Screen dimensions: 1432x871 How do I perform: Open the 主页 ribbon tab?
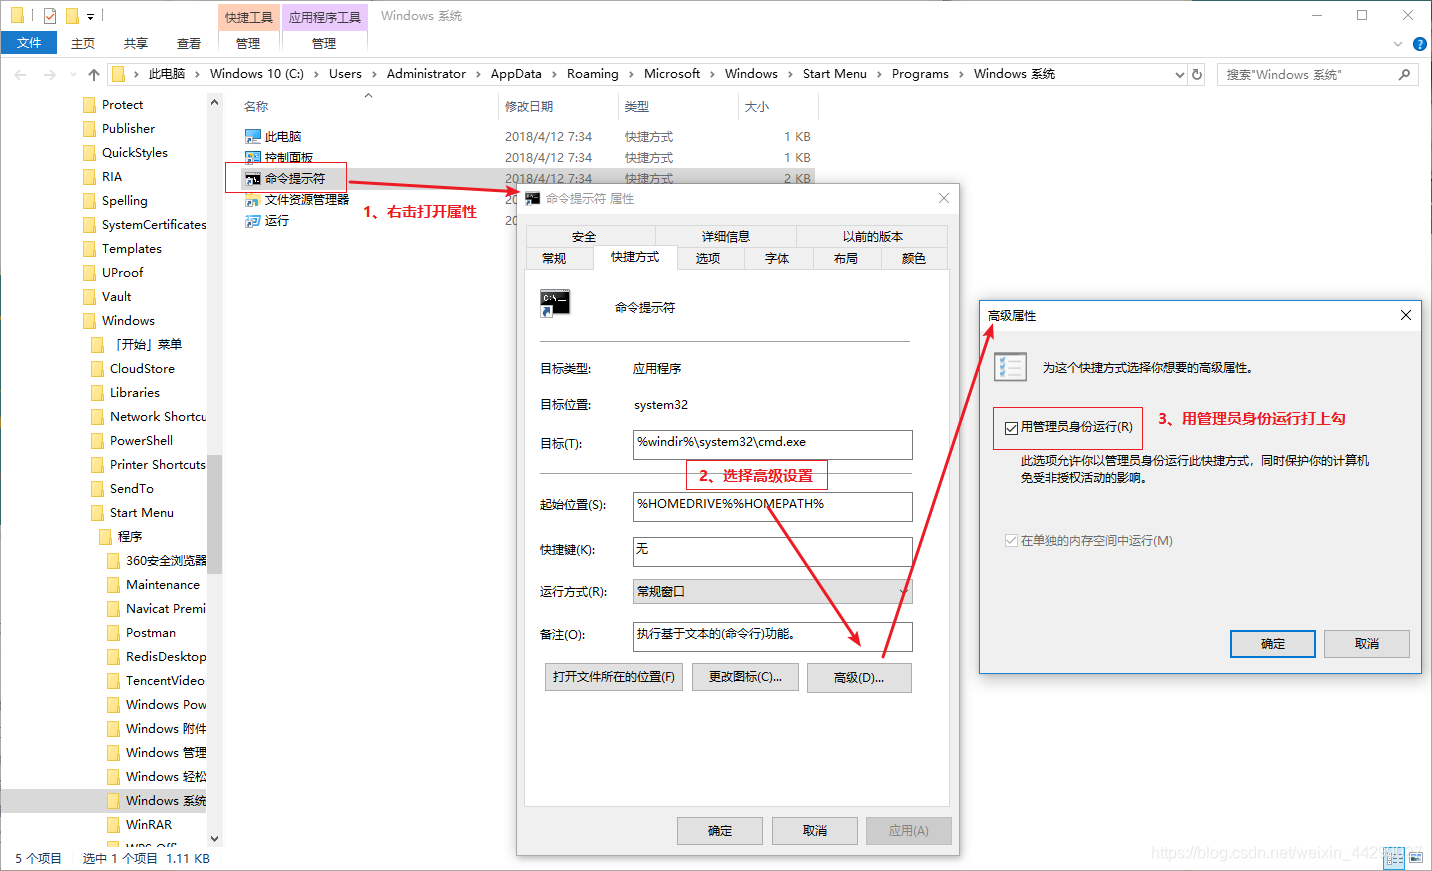83,43
